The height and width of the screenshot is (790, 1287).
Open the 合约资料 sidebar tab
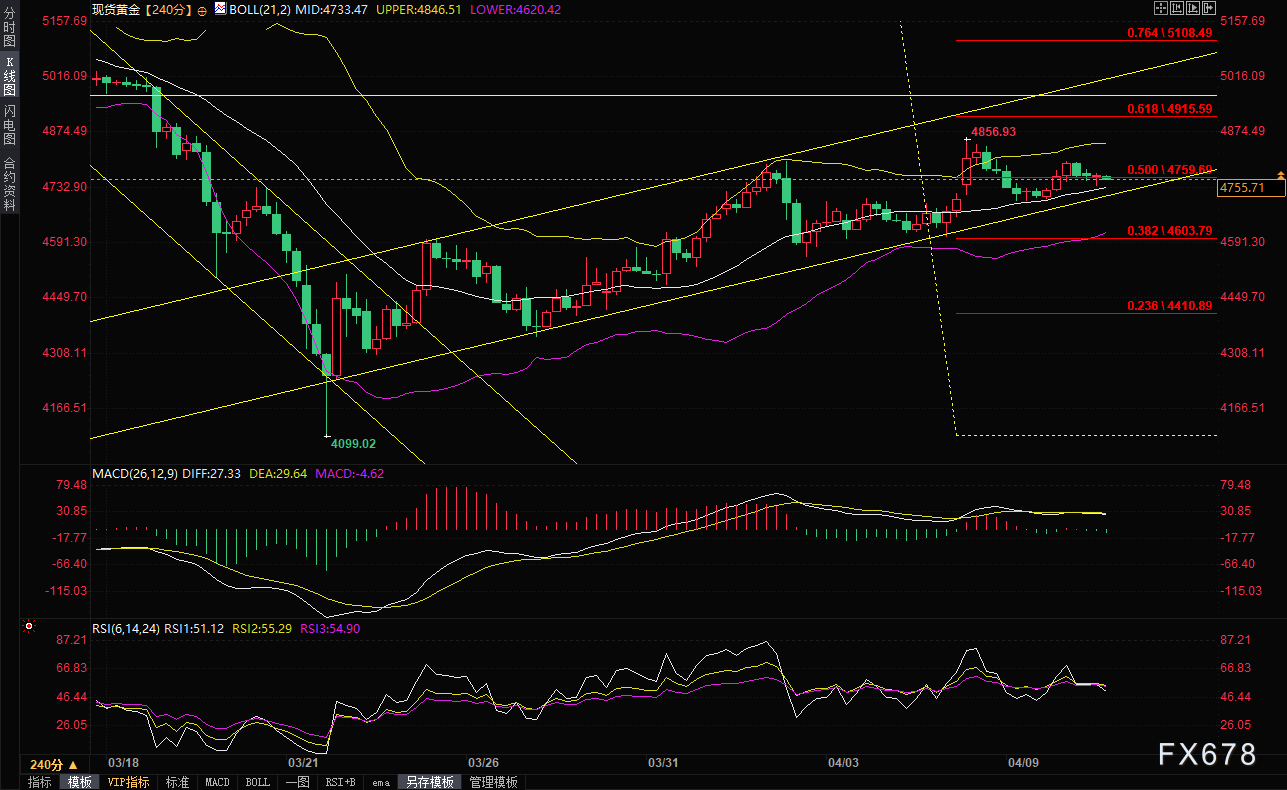(x=9, y=183)
